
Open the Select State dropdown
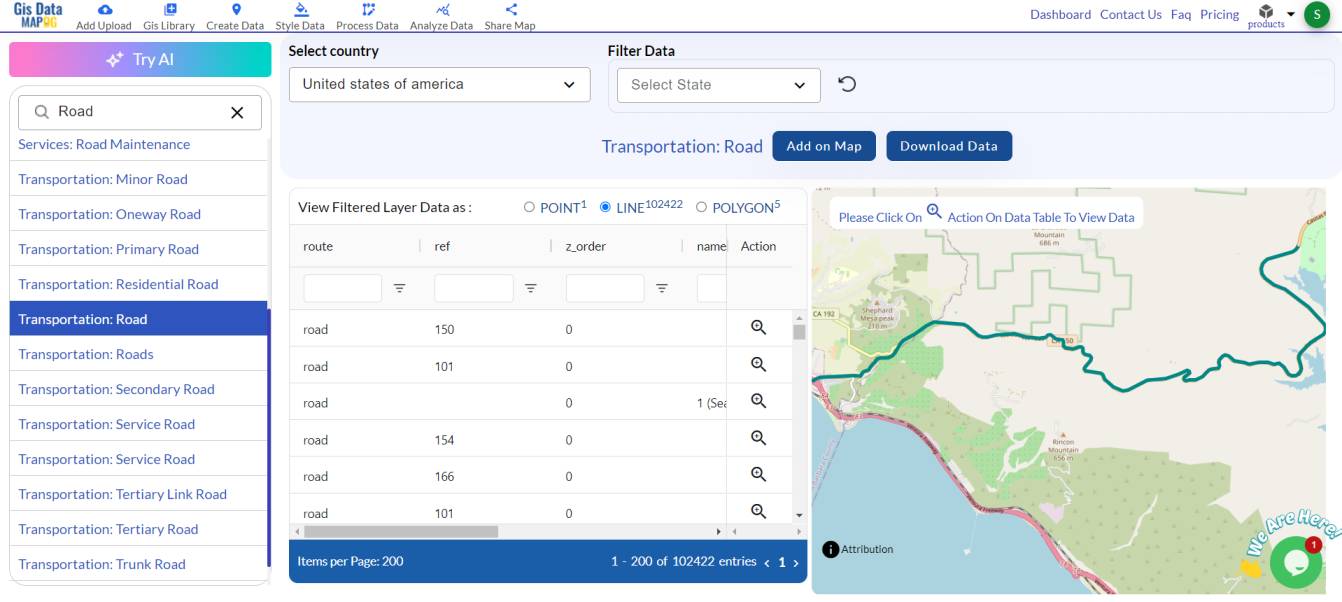pos(717,85)
